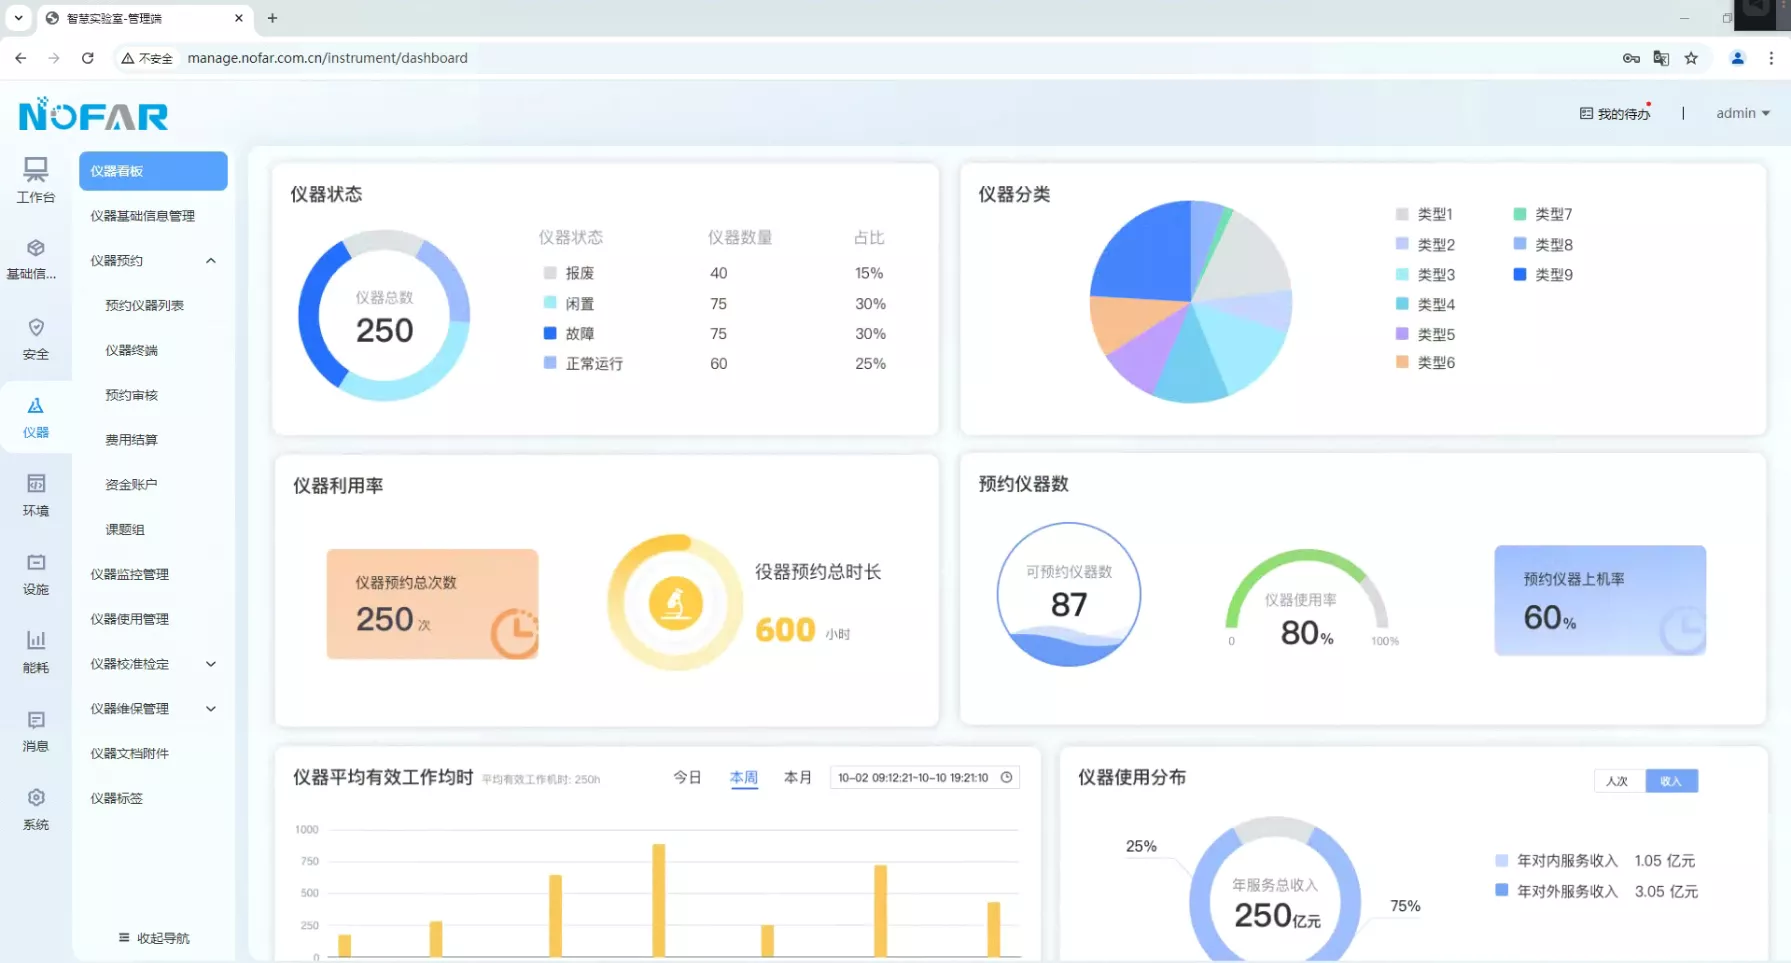Switch chart to 今日 tab
Screen dimensions: 1791x963
(x=687, y=777)
